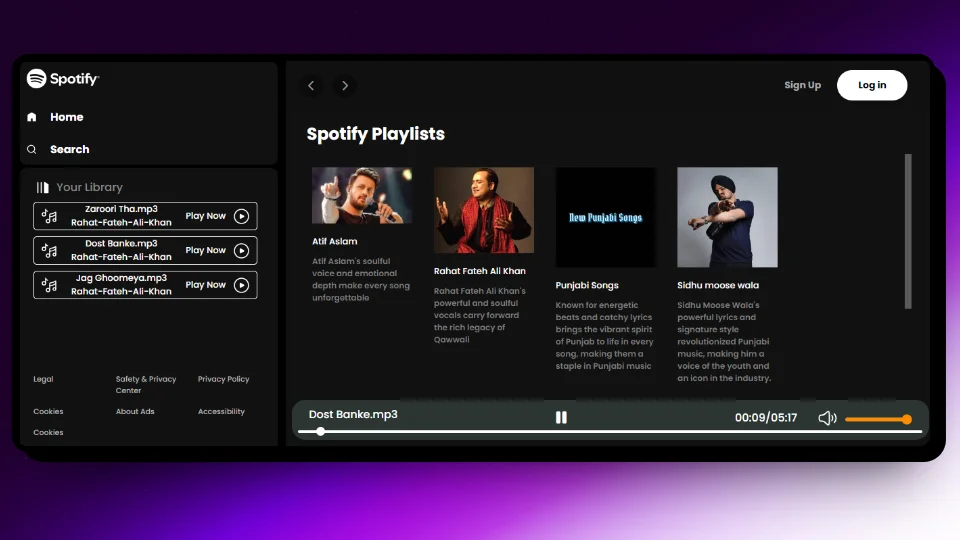This screenshot has height=540, width=960.
Task: Click the Sign Up link
Action: point(803,85)
